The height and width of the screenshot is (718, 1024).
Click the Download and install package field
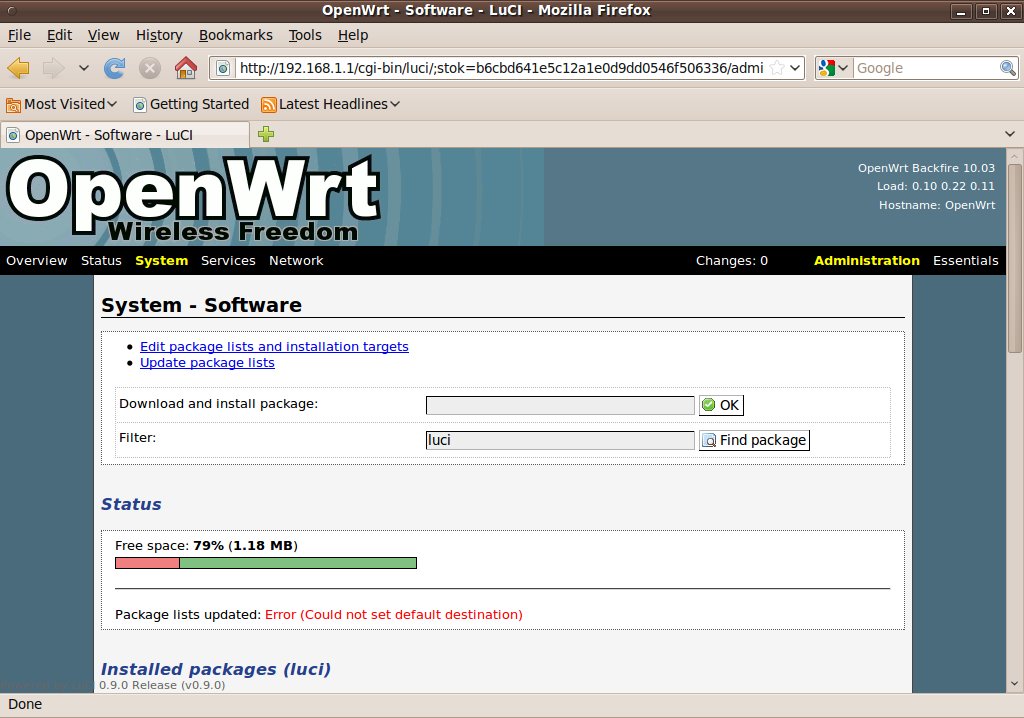(560, 405)
